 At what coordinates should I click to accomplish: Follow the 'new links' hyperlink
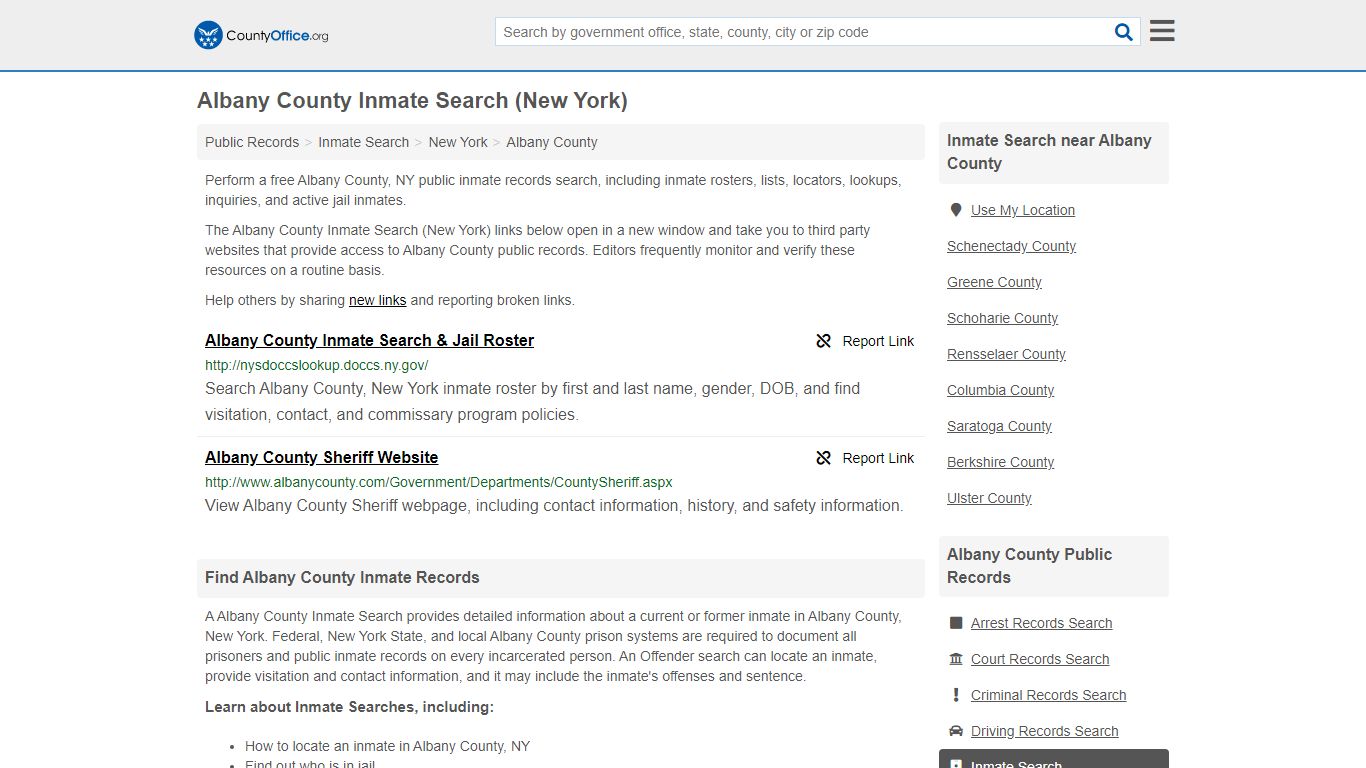click(x=377, y=300)
